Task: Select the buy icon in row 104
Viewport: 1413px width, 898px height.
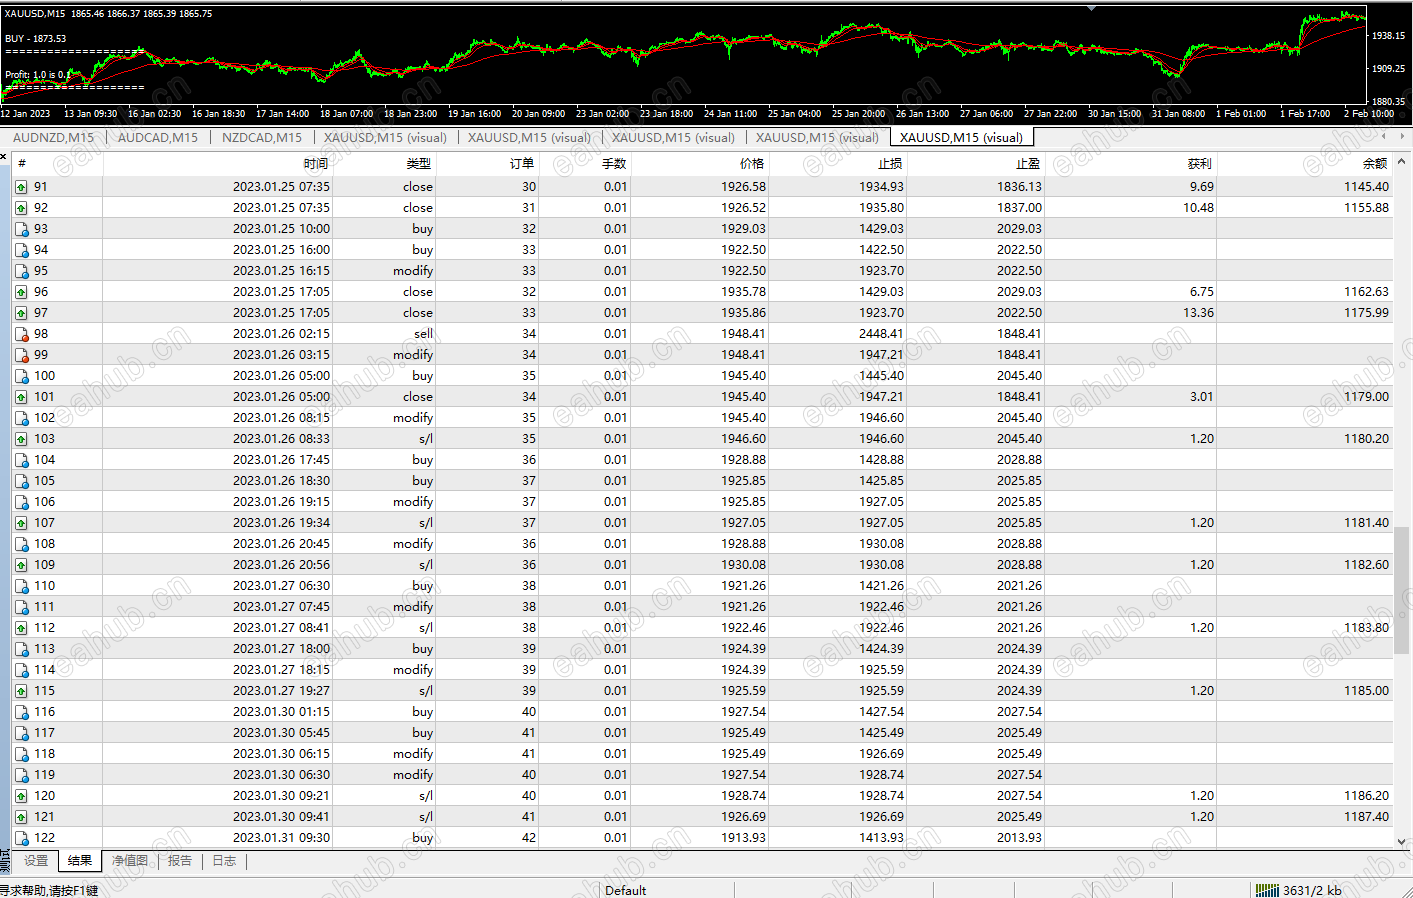Action: tap(21, 460)
